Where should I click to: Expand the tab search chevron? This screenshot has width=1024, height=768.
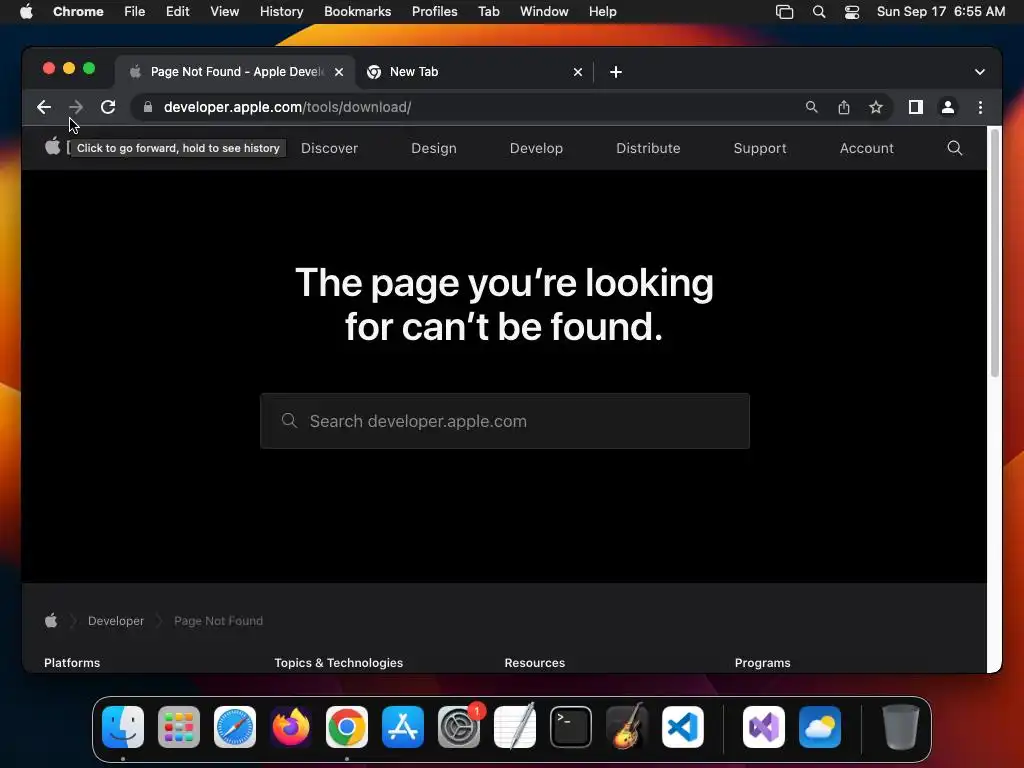coord(980,72)
